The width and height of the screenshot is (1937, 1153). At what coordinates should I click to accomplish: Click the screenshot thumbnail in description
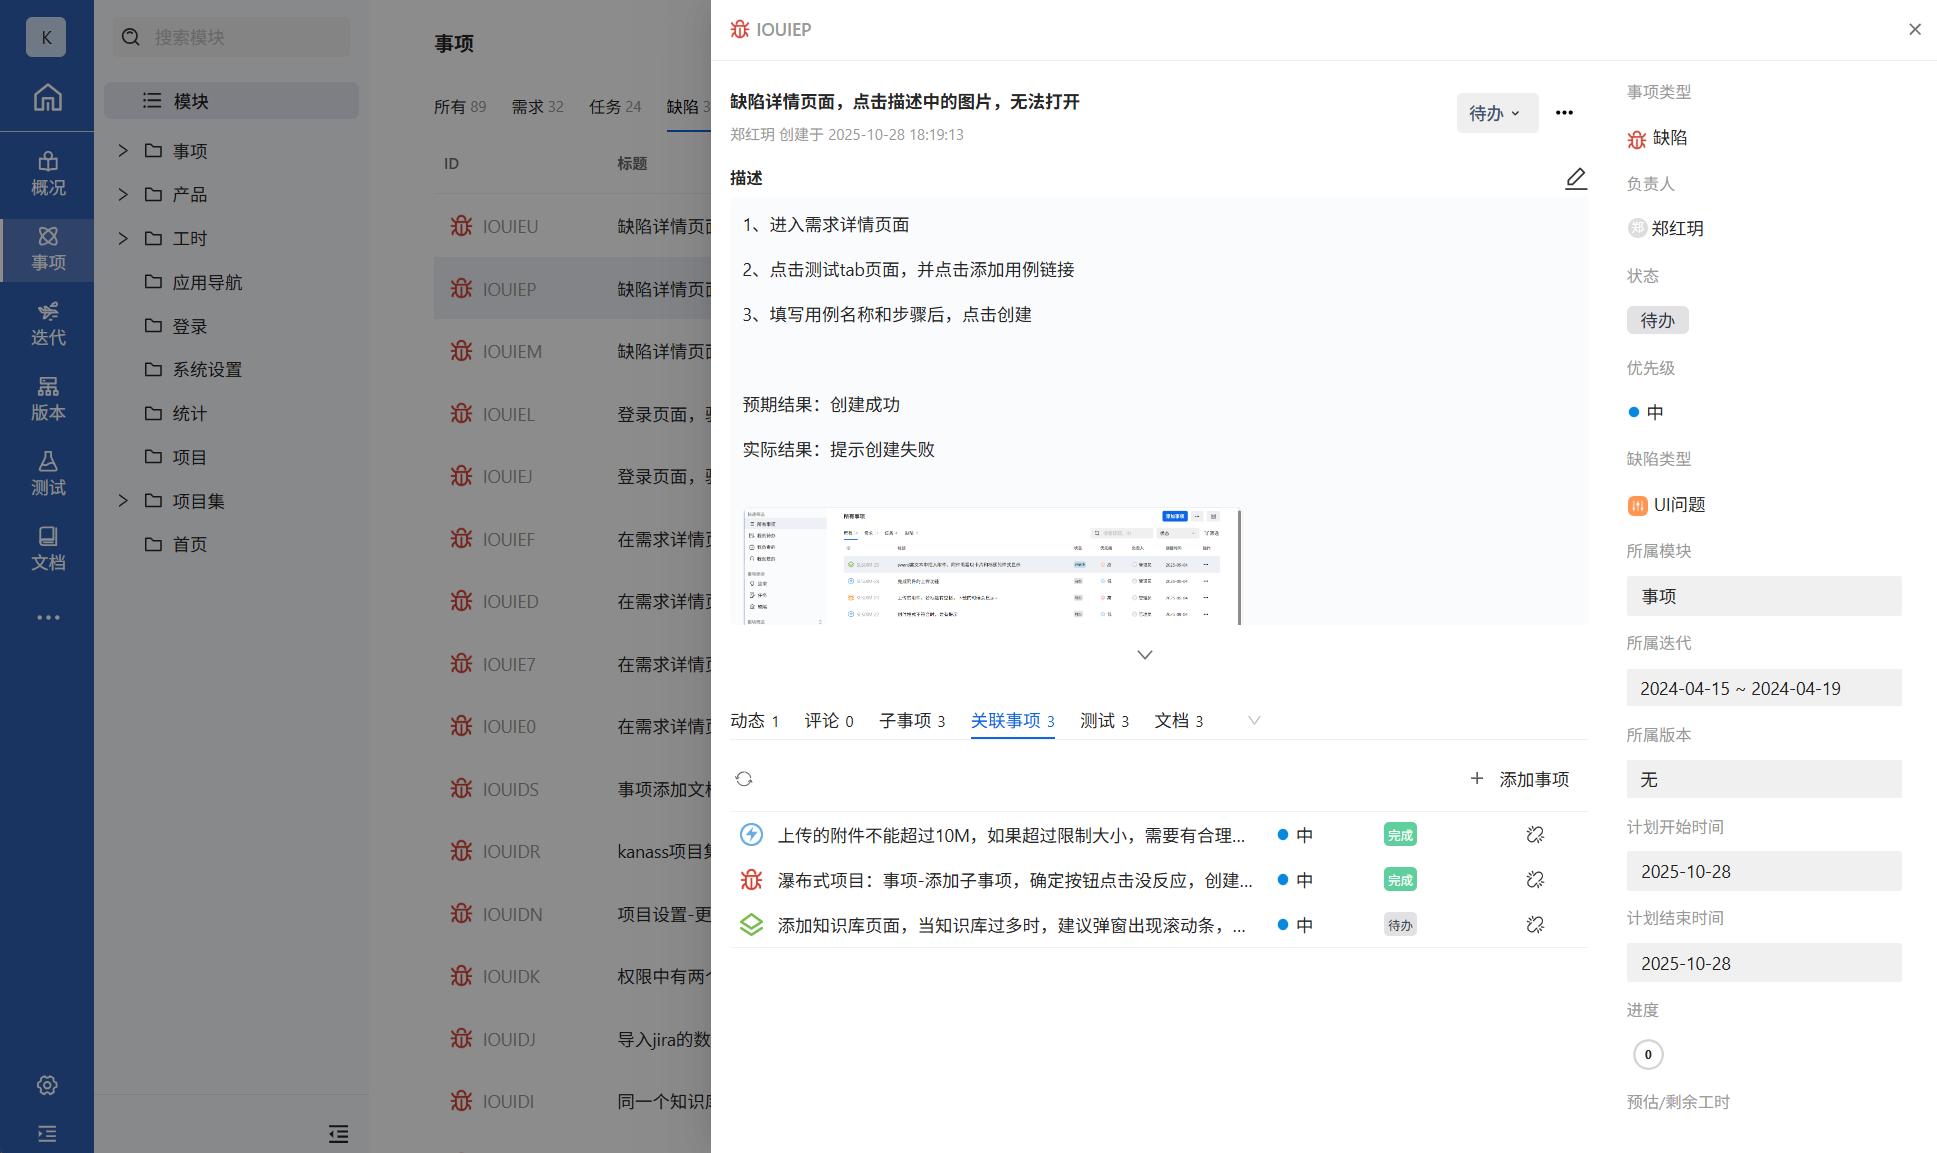[x=991, y=566]
